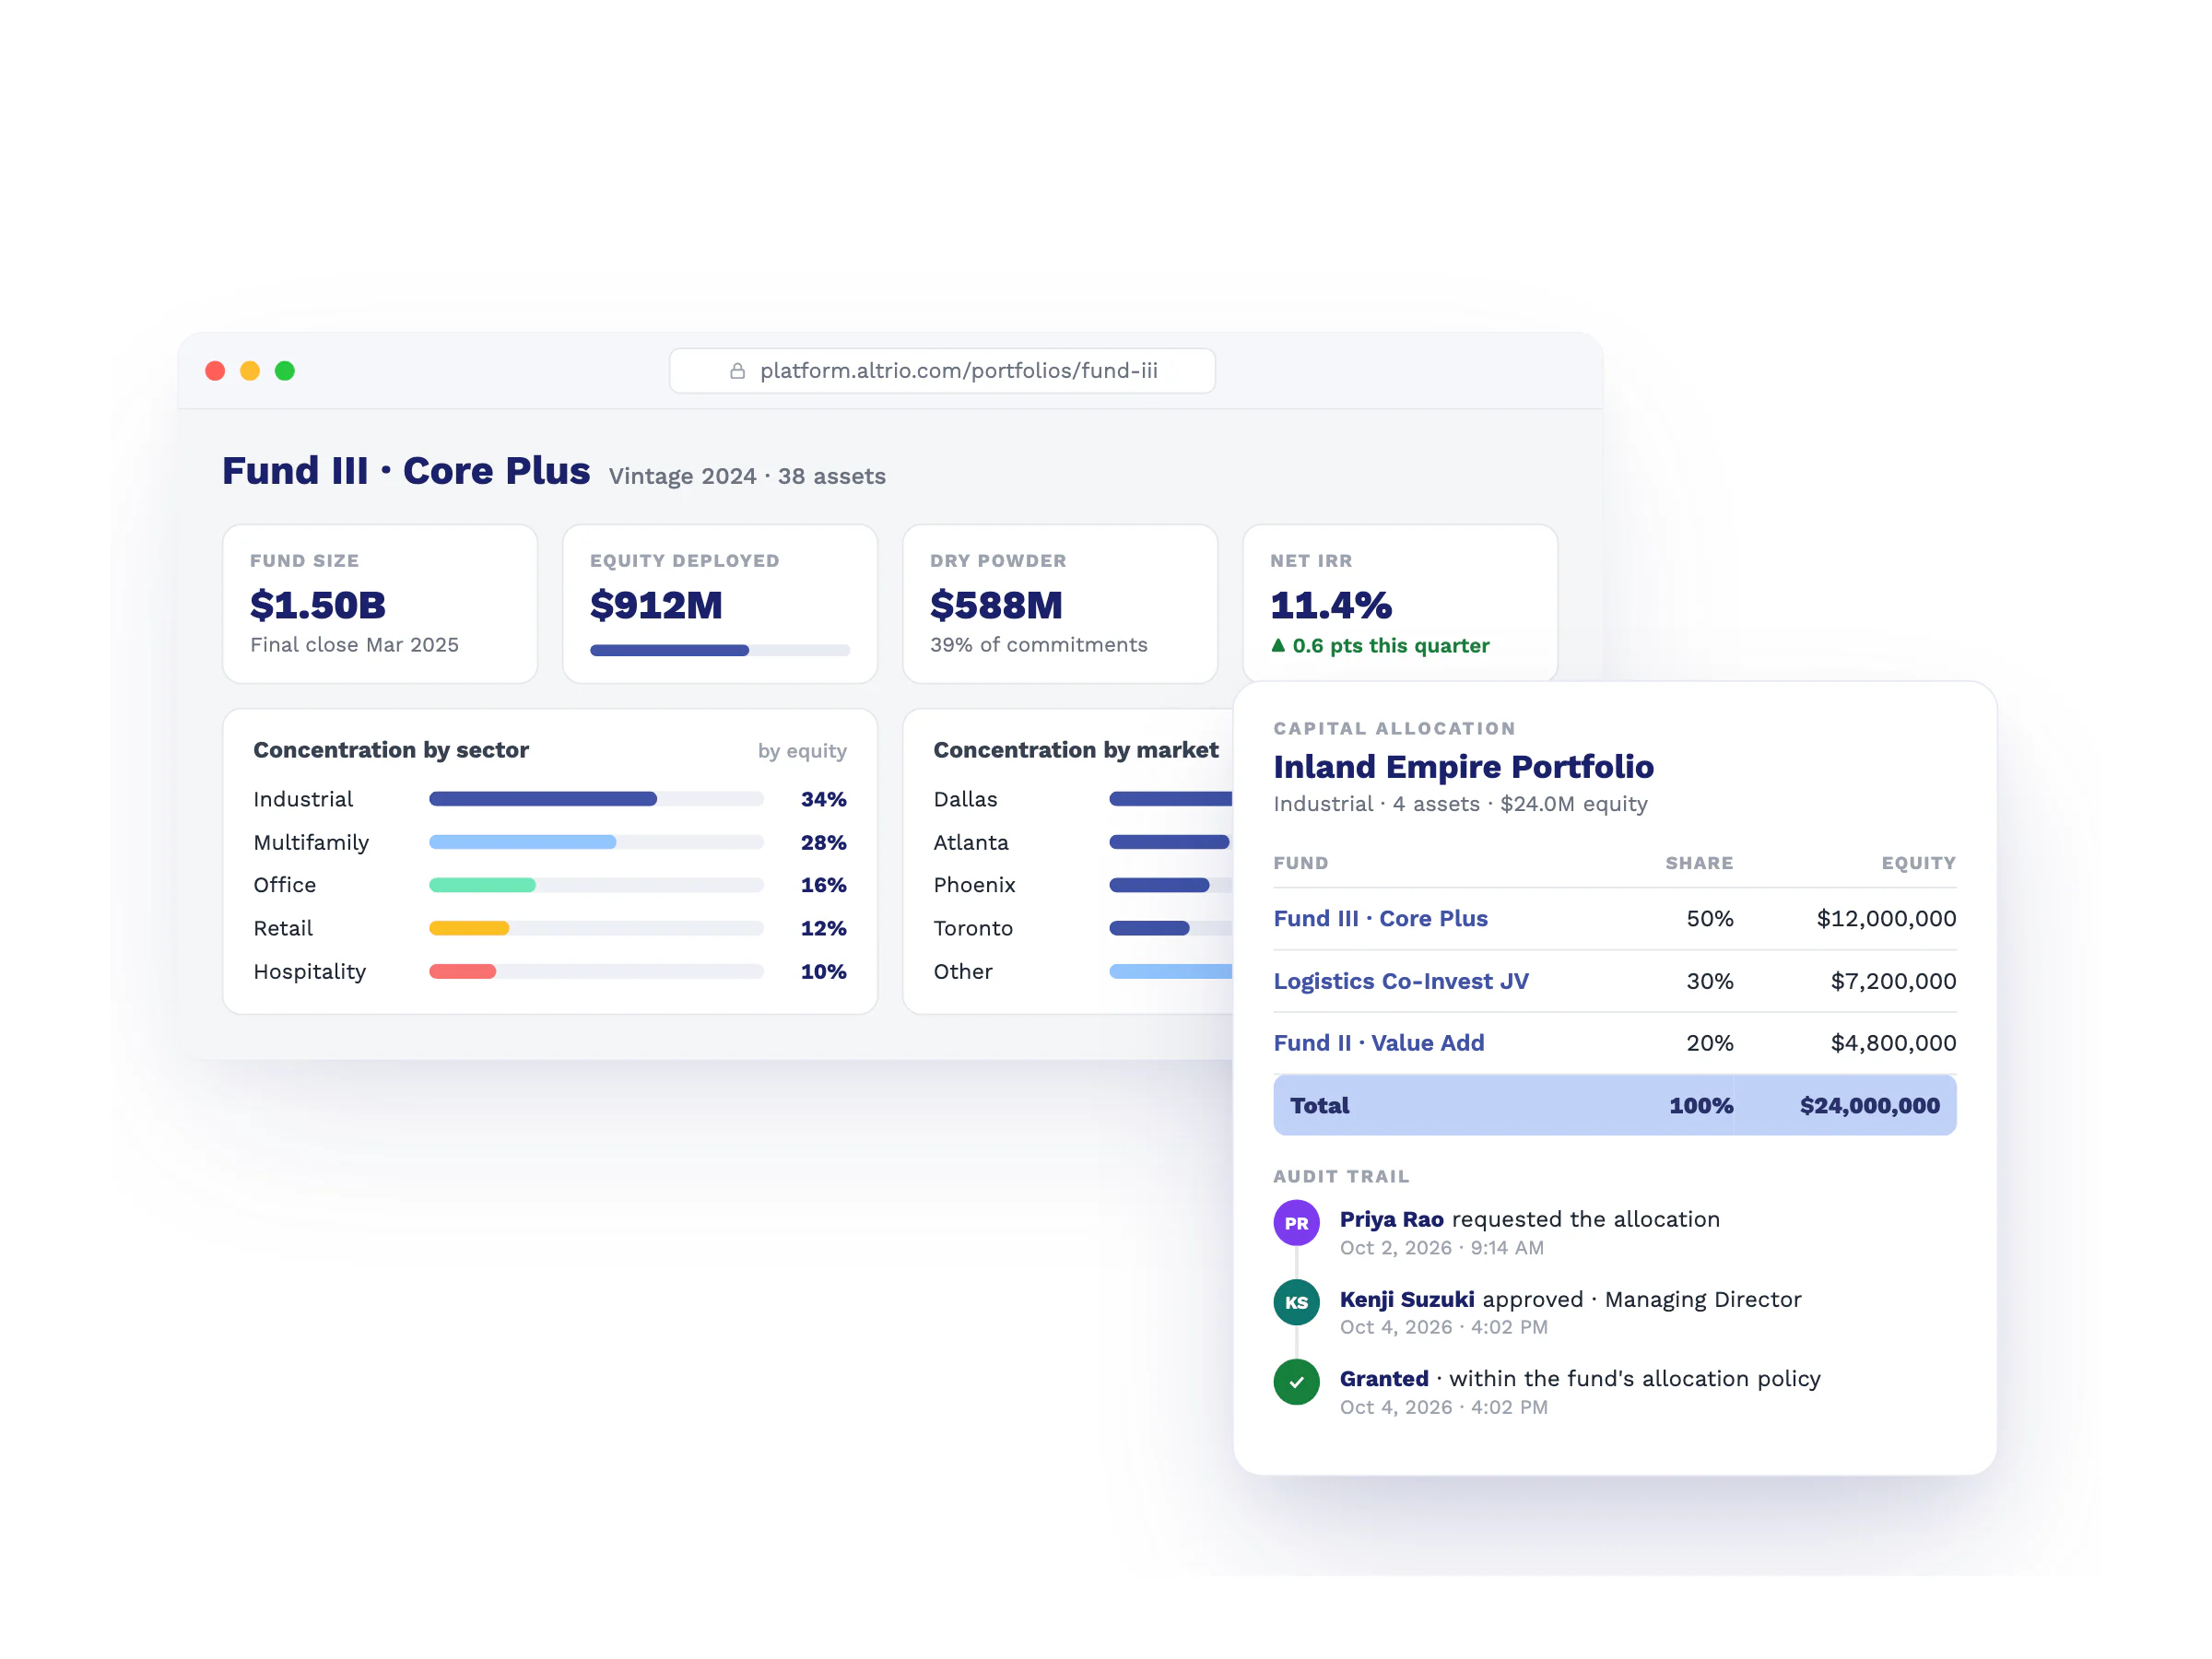The width and height of the screenshot is (2212, 1659).
Task: Click the lock icon in the address bar
Action: tap(737, 371)
